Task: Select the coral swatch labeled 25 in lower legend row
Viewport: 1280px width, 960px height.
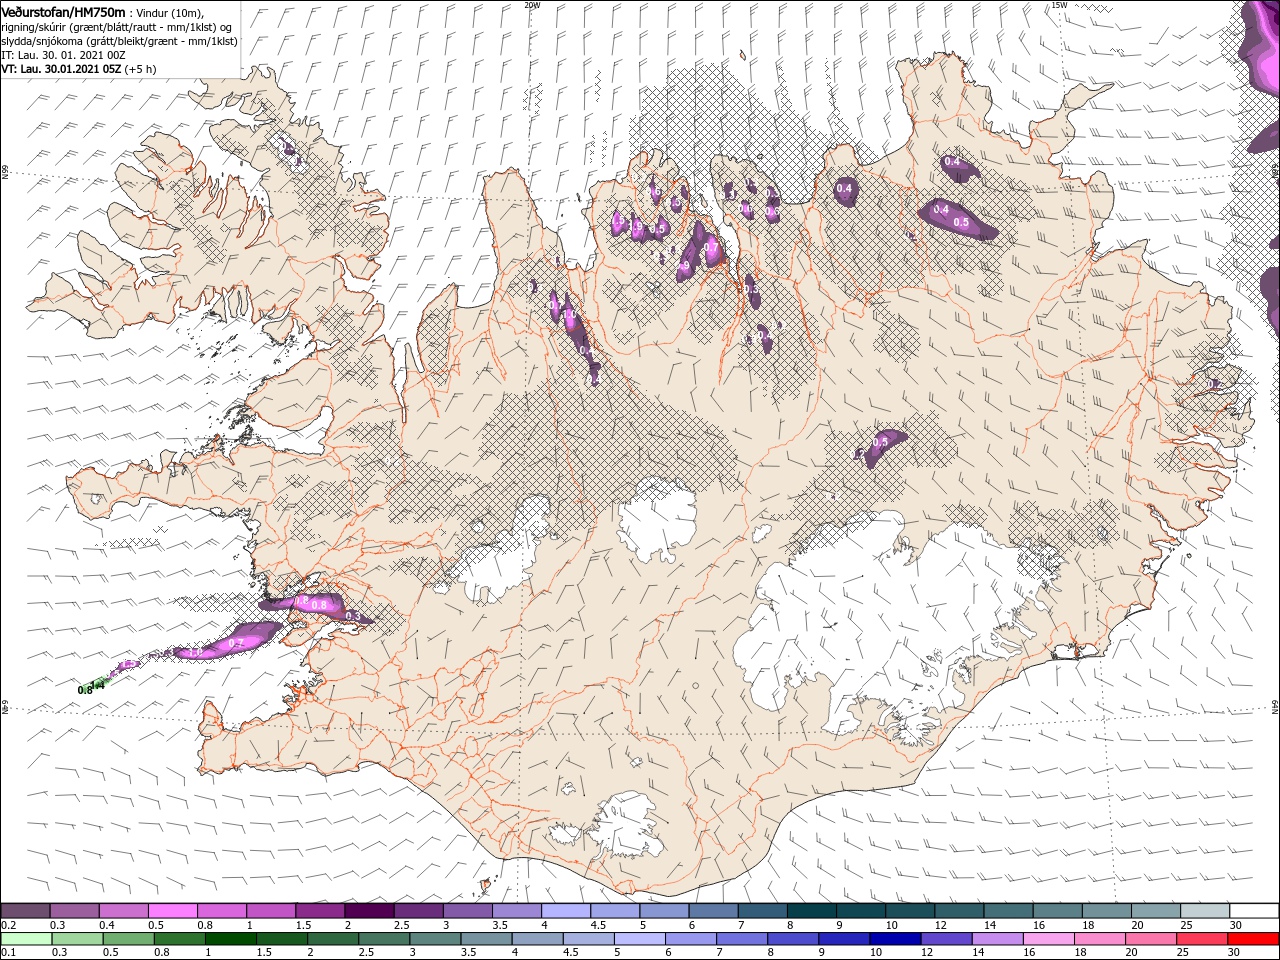Action: click(1201, 939)
